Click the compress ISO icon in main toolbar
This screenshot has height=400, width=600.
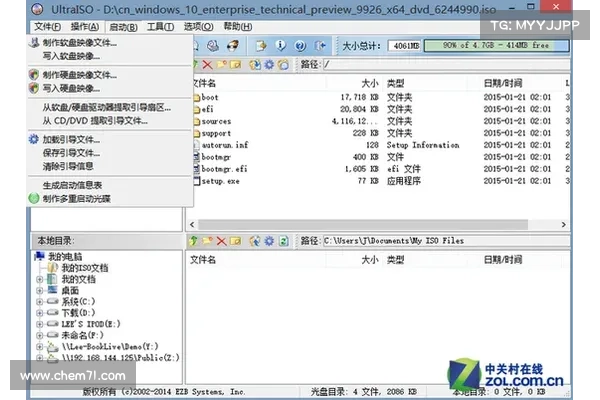(213, 46)
